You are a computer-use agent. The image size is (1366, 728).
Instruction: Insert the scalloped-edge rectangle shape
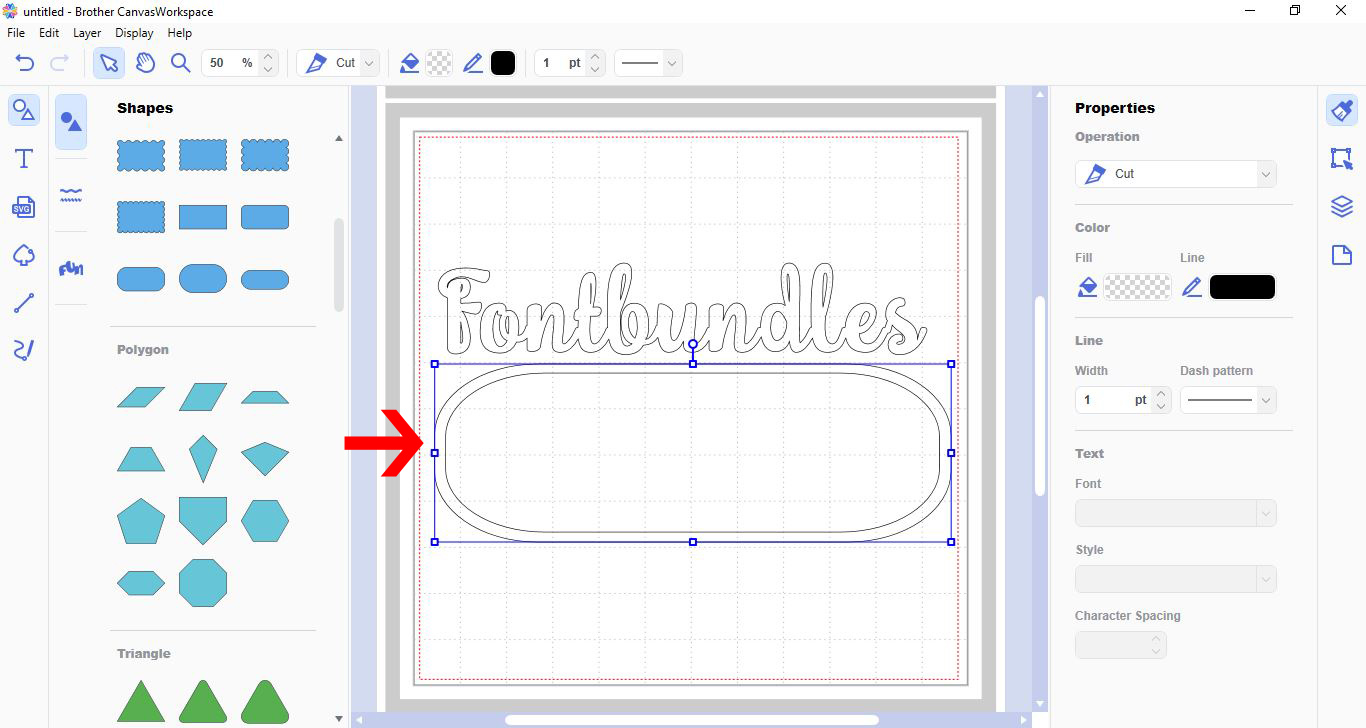point(141,155)
